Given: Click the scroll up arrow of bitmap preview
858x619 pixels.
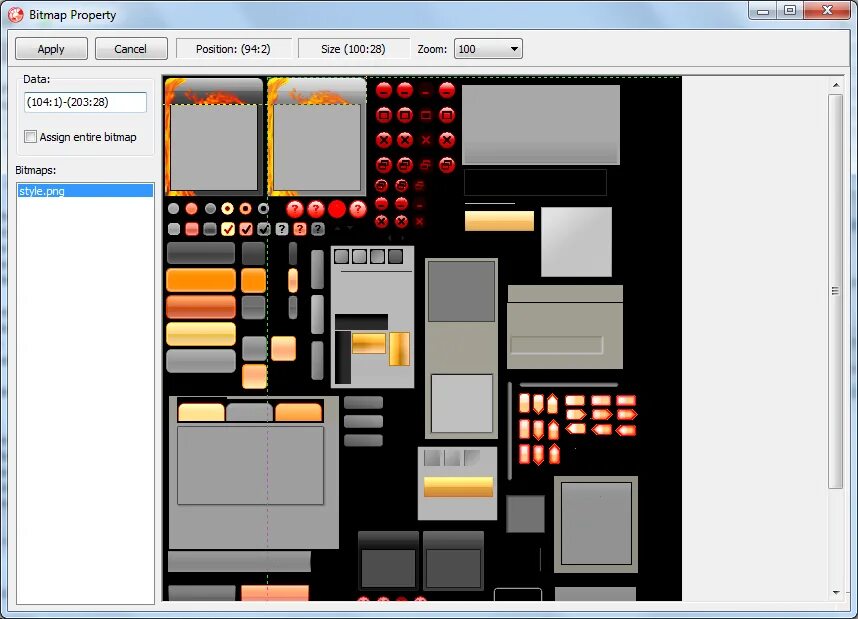Looking at the screenshot, I should pyautogui.click(x=836, y=85).
